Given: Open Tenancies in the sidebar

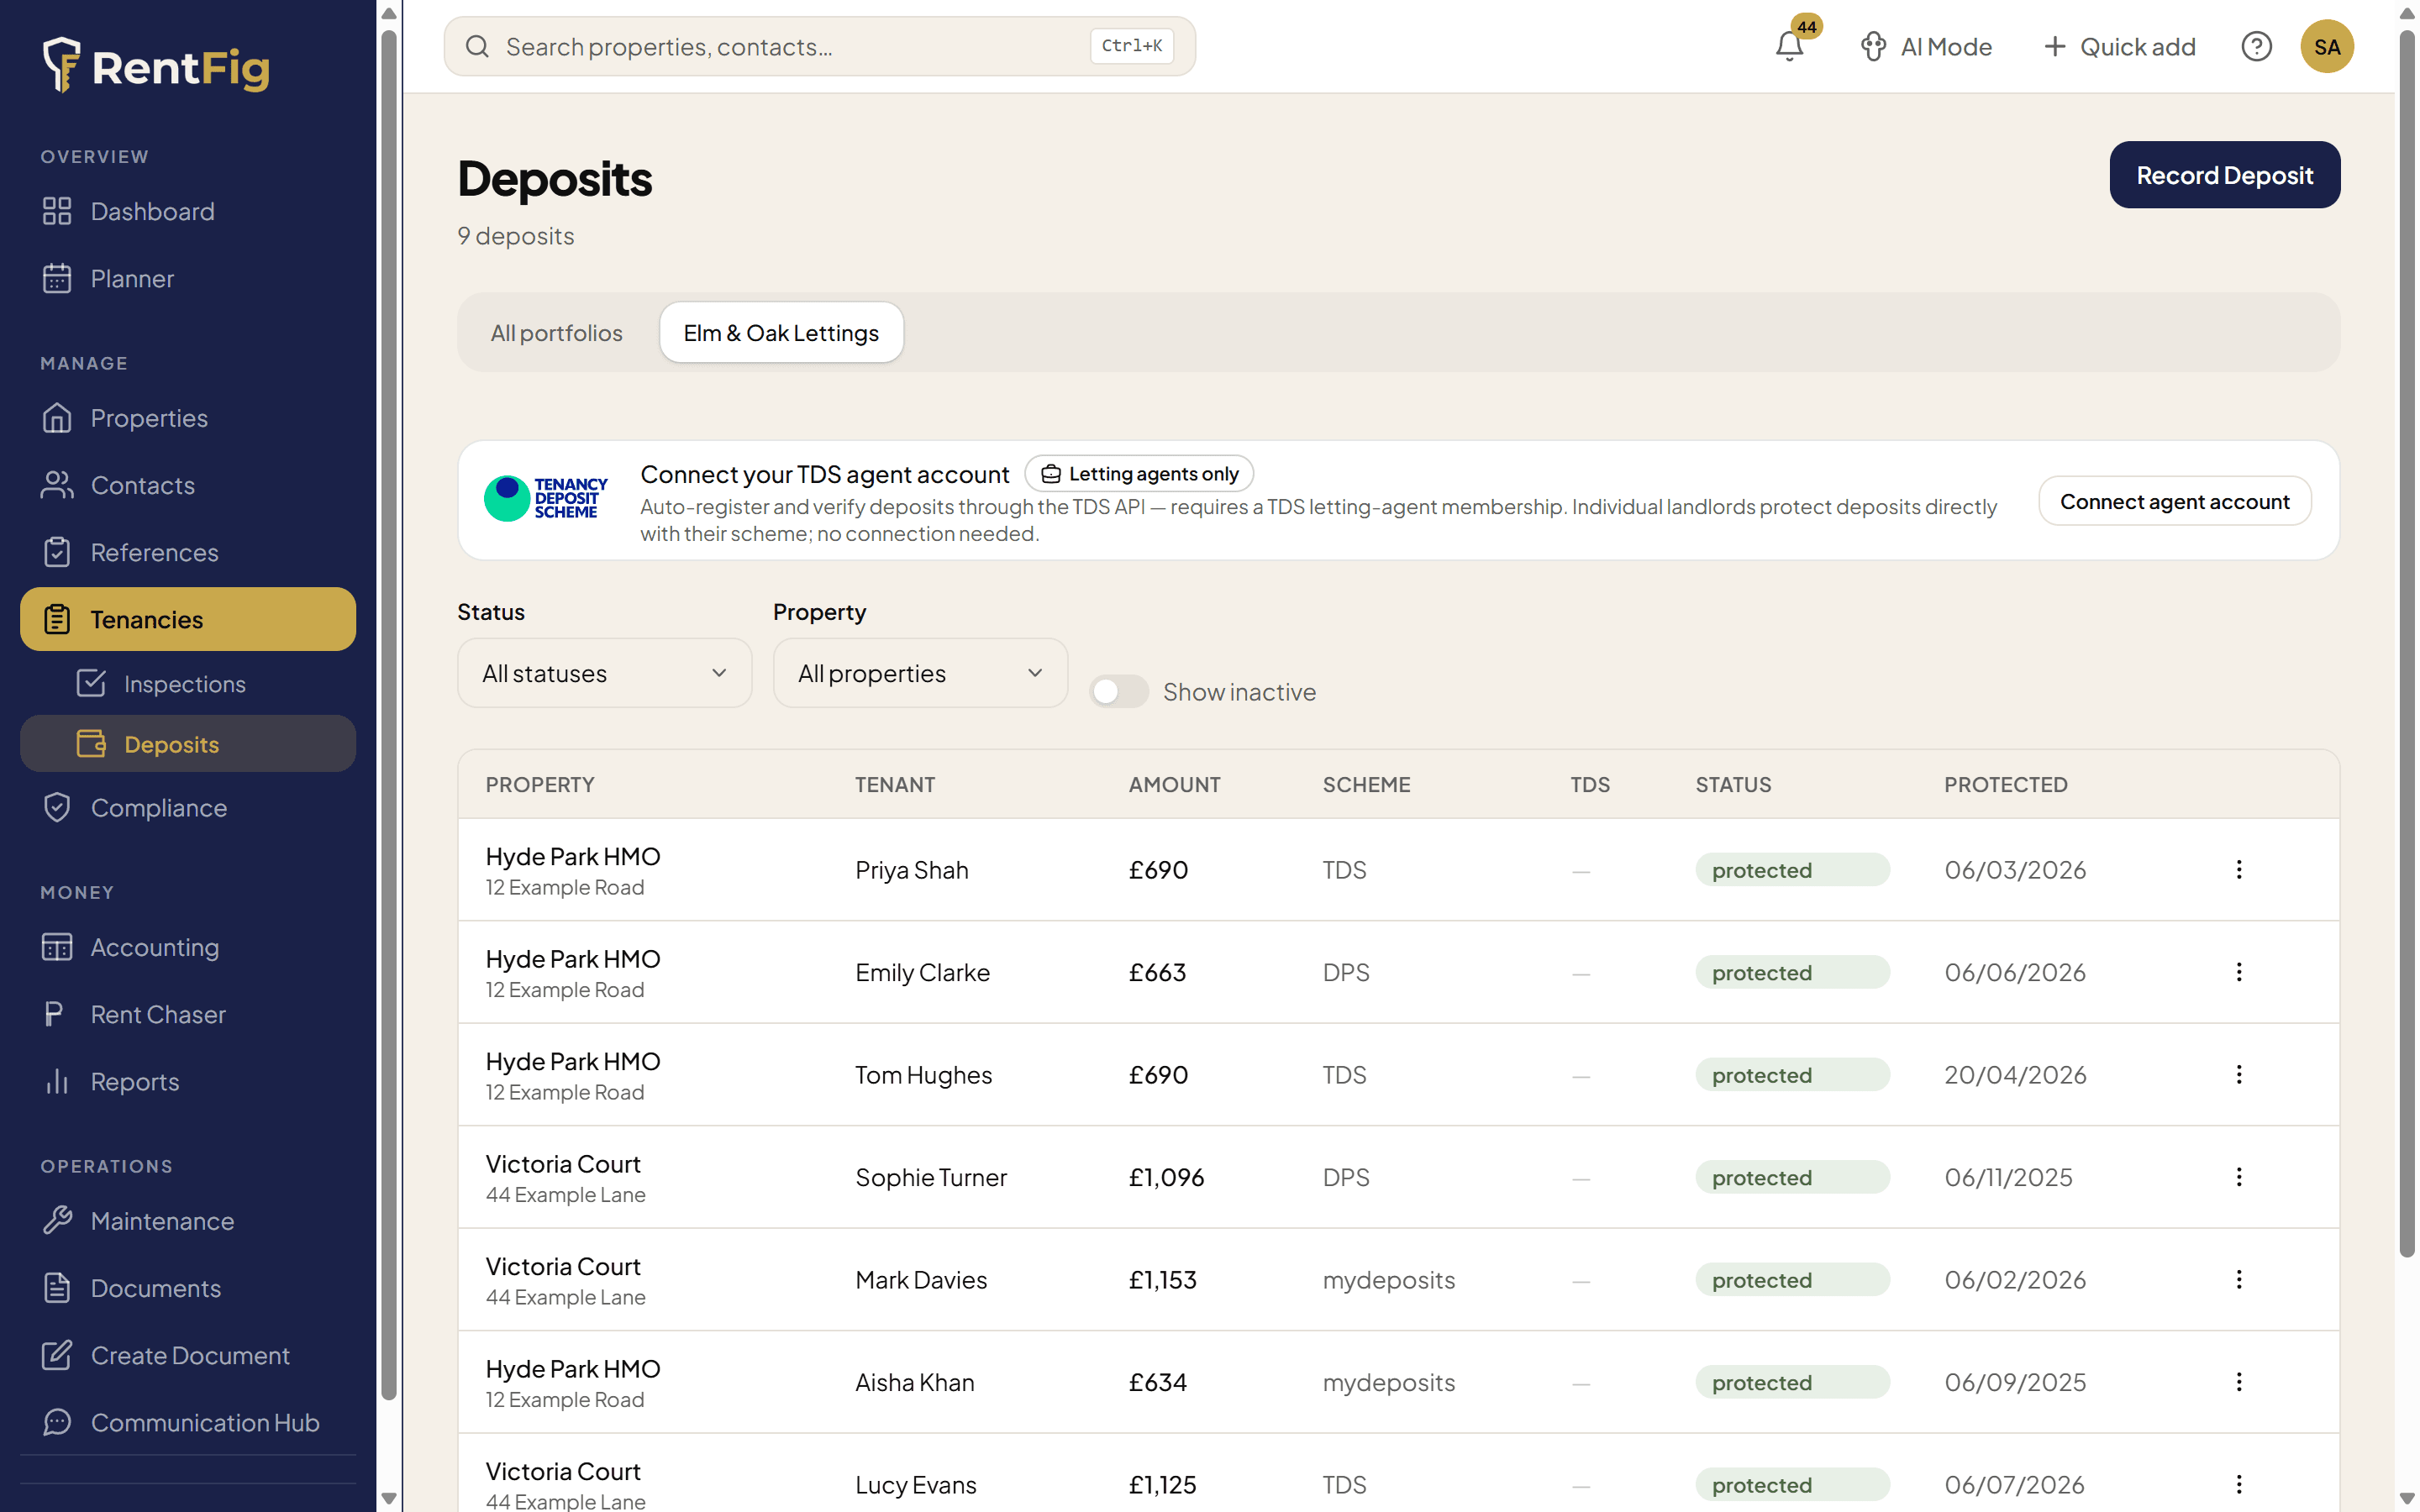Looking at the screenshot, I should 188,619.
